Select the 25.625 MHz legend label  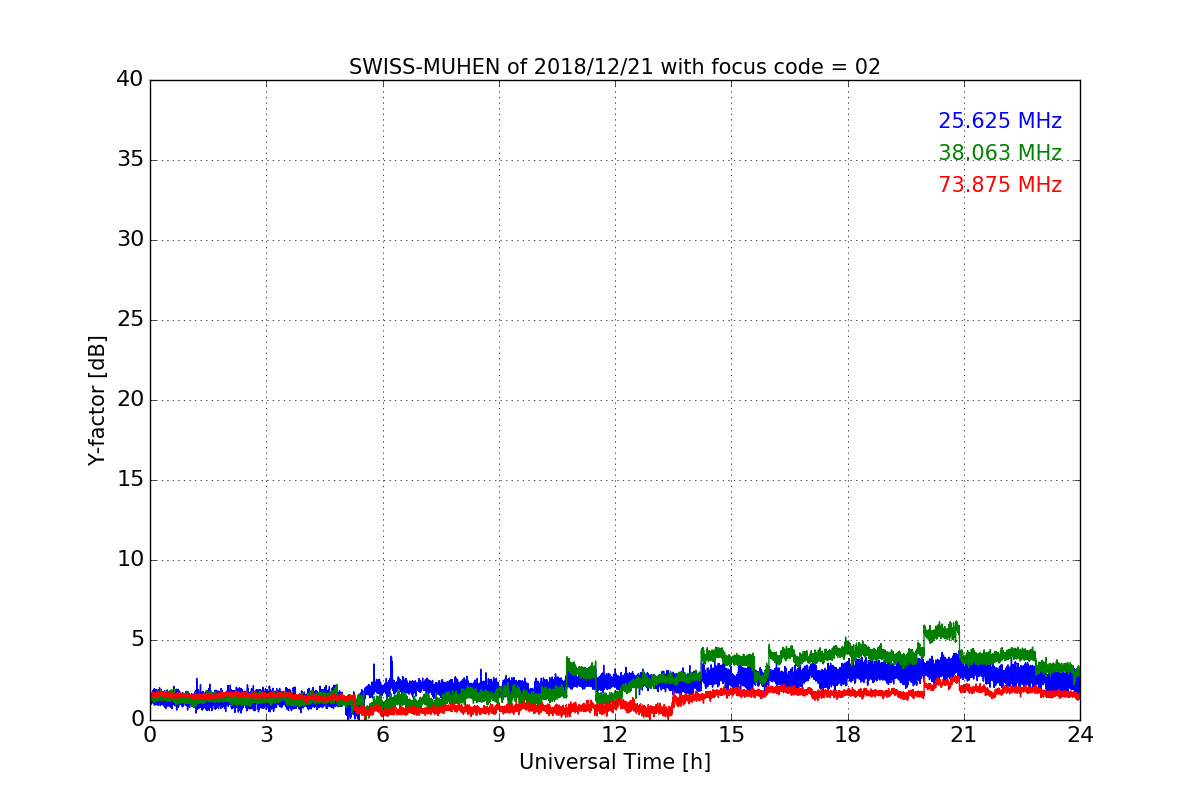click(x=1000, y=121)
